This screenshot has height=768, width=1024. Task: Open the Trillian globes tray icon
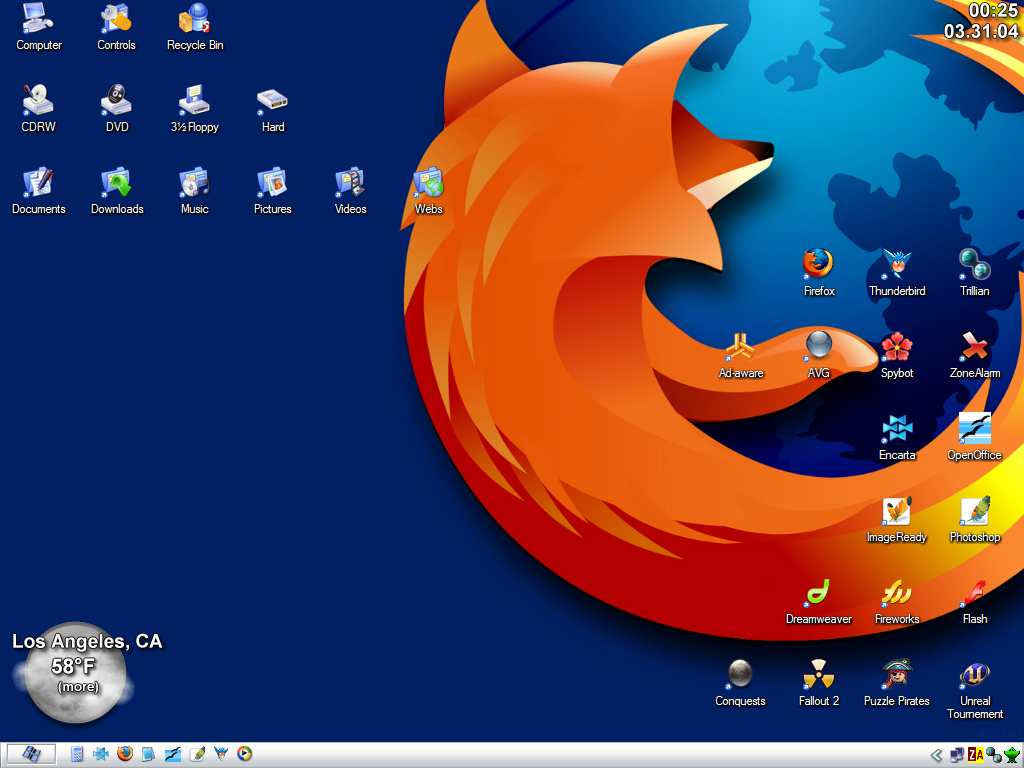point(993,756)
